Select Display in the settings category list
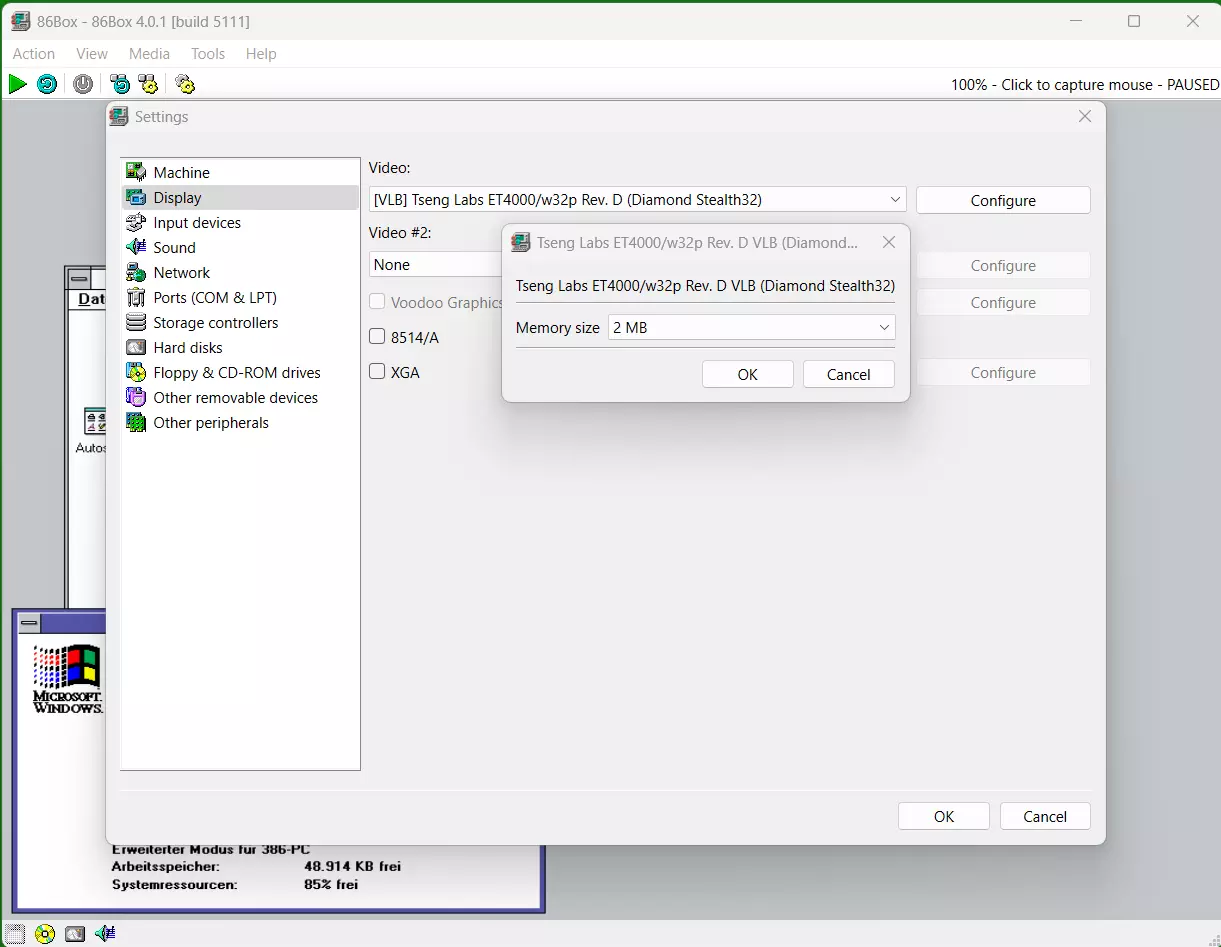 click(240, 197)
